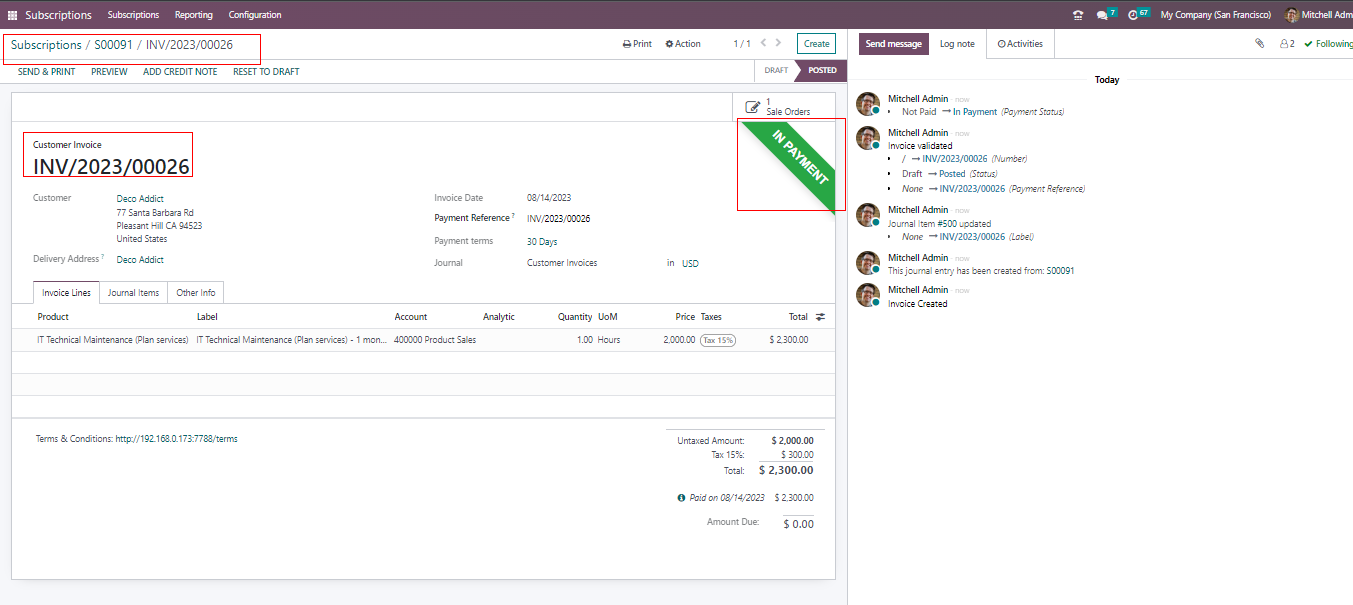The image size is (1353, 605).
Task: Click the support headset icon in navbar
Action: click(1077, 15)
